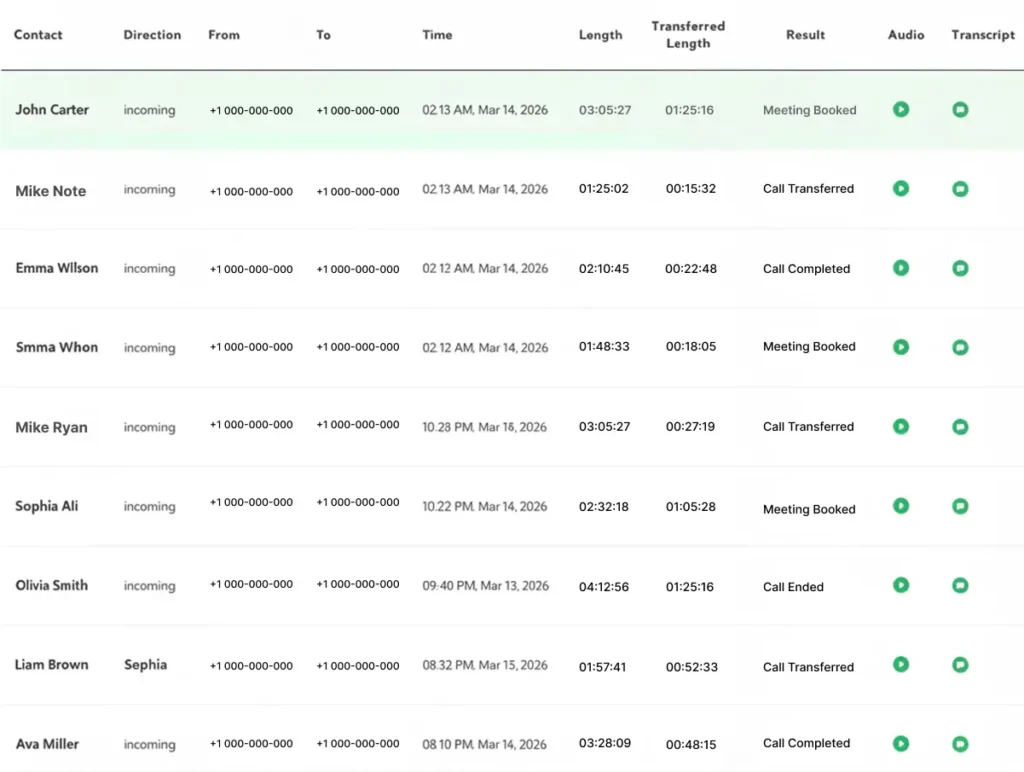Play Sophia Ali's call audio
The image size is (1024, 772).
tap(901, 506)
